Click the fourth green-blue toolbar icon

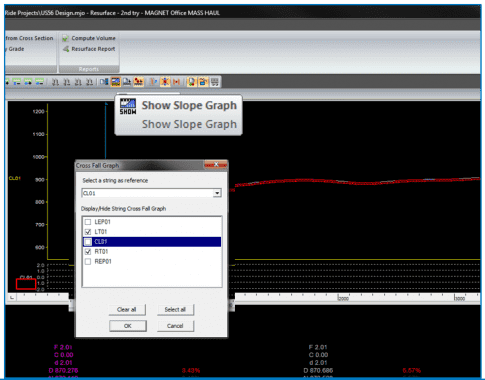tap(40, 82)
